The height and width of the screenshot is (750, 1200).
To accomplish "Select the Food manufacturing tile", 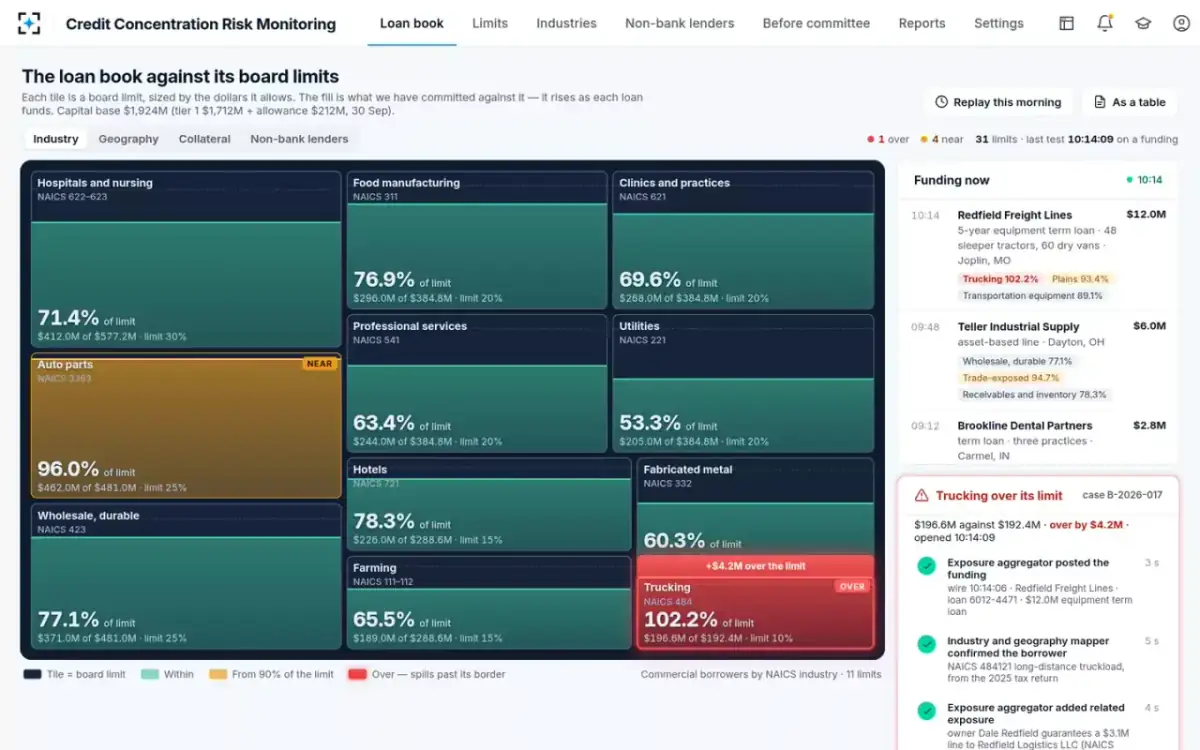I will tap(477, 240).
